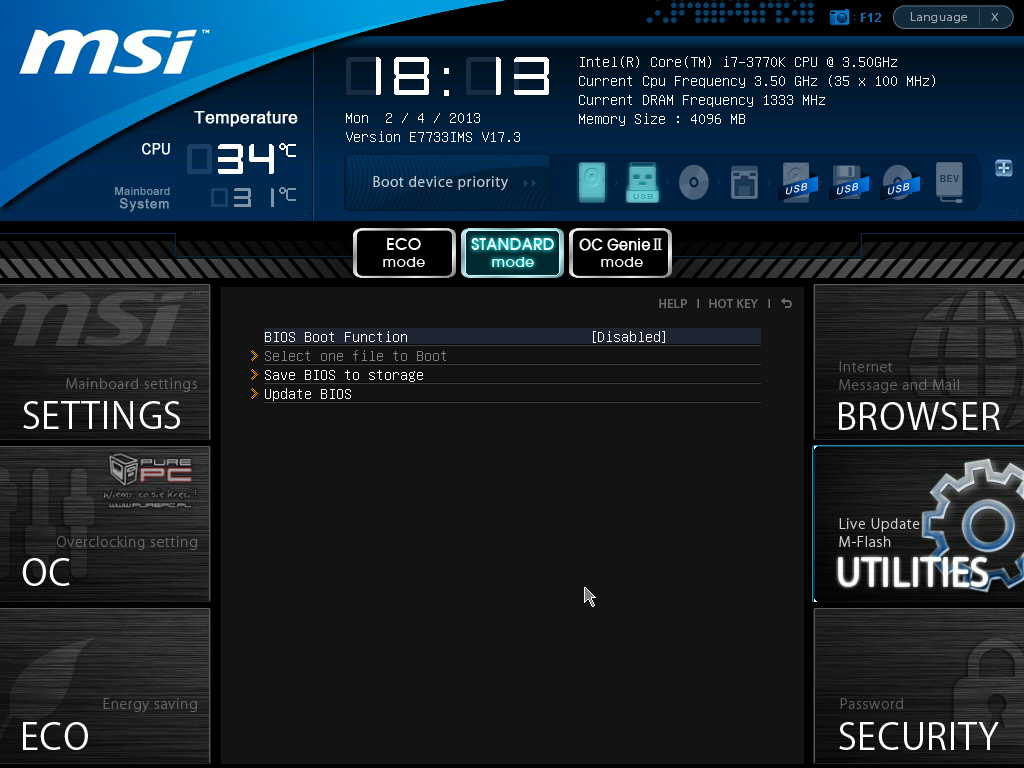The height and width of the screenshot is (768, 1024).
Task: Click the Intel Core i7-3770K CPU name line
Action: click(x=738, y=62)
